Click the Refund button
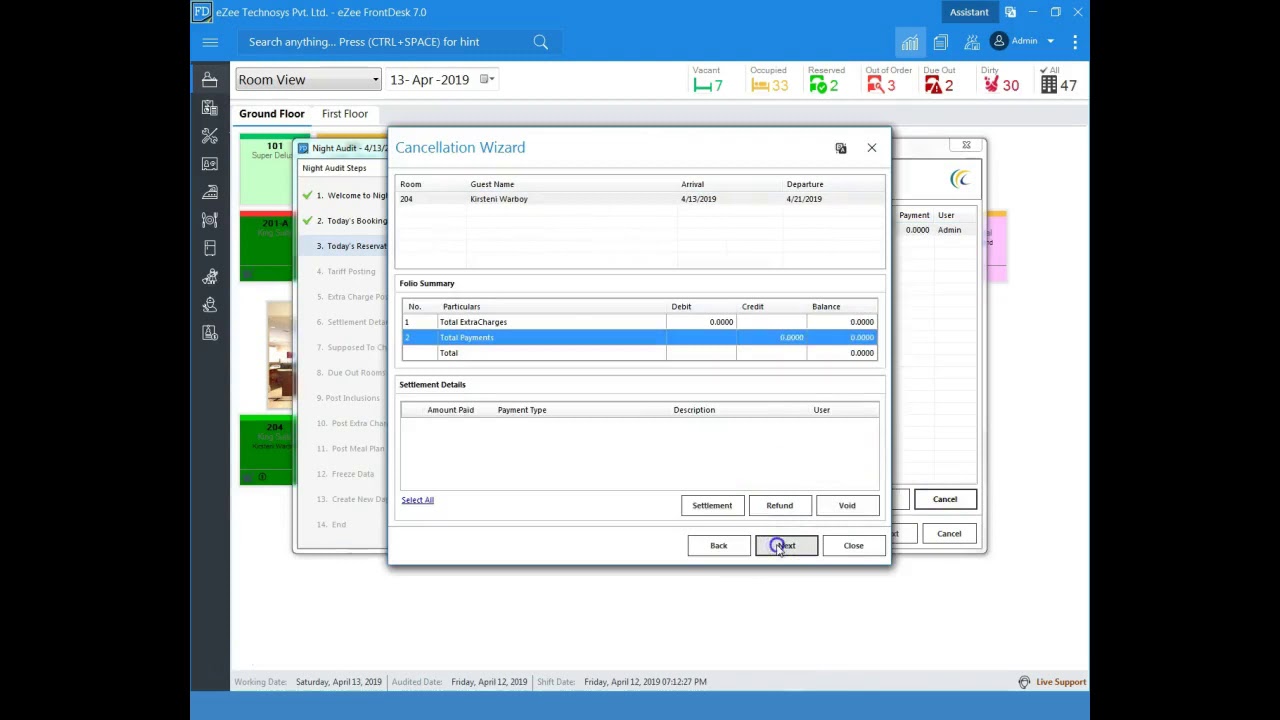 pos(779,506)
